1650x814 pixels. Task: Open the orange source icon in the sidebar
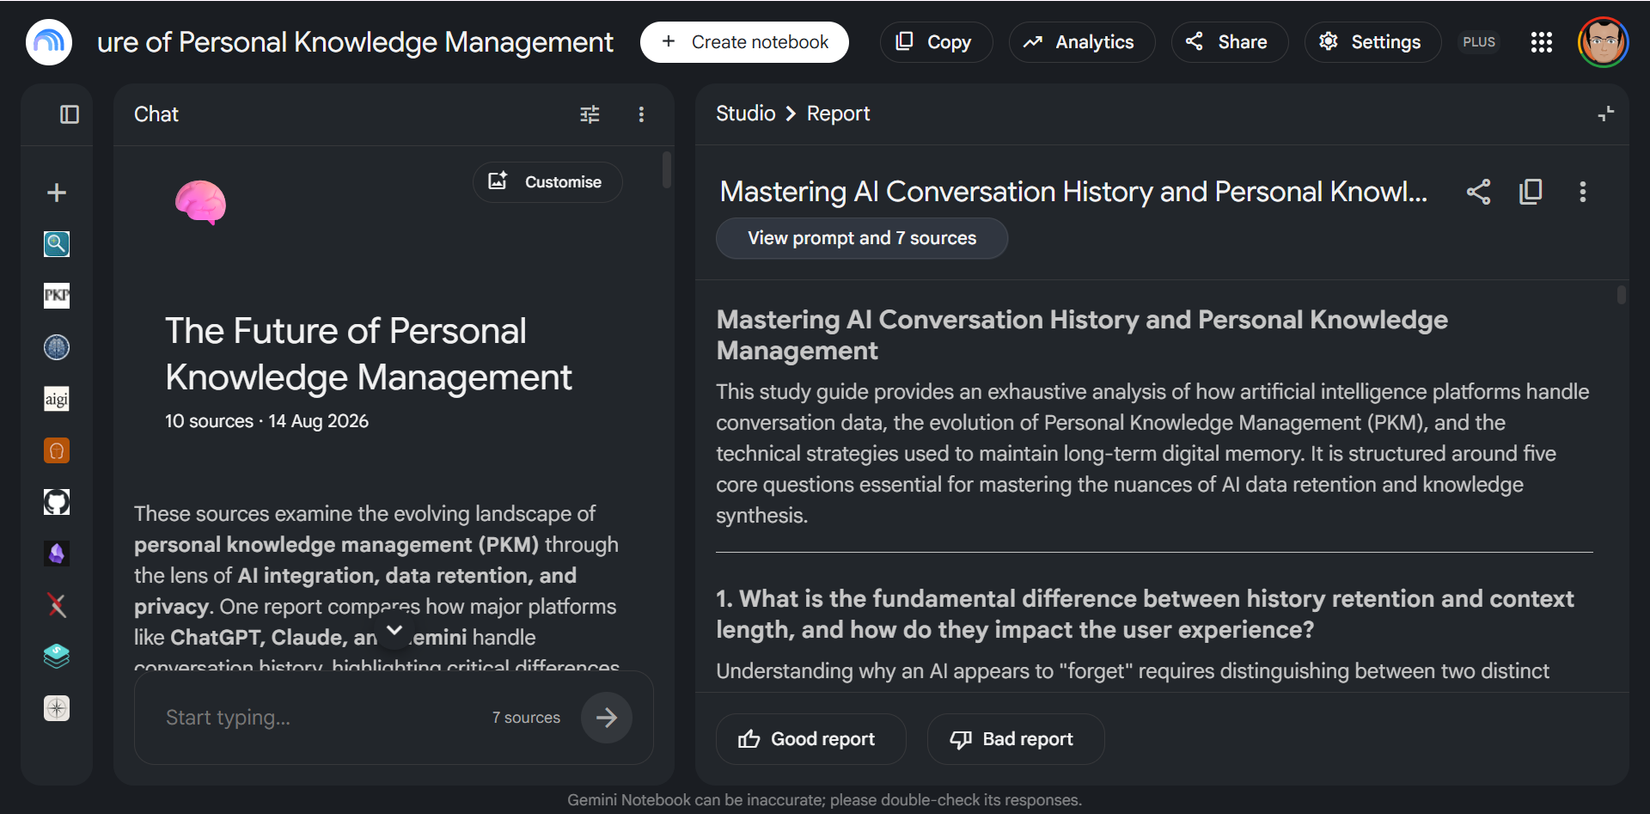coord(57,451)
